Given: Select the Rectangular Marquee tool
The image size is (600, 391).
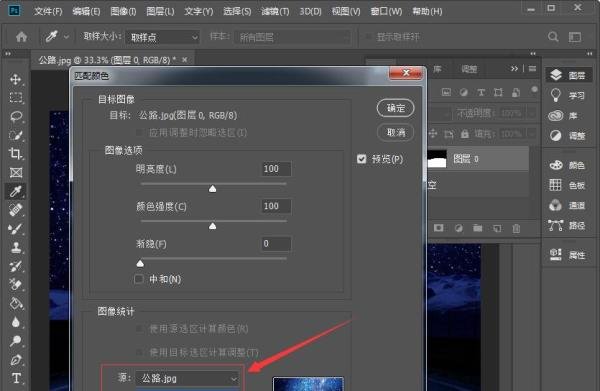Looking at the screenshot, I should pyautogui.click(x=16, y=98).
